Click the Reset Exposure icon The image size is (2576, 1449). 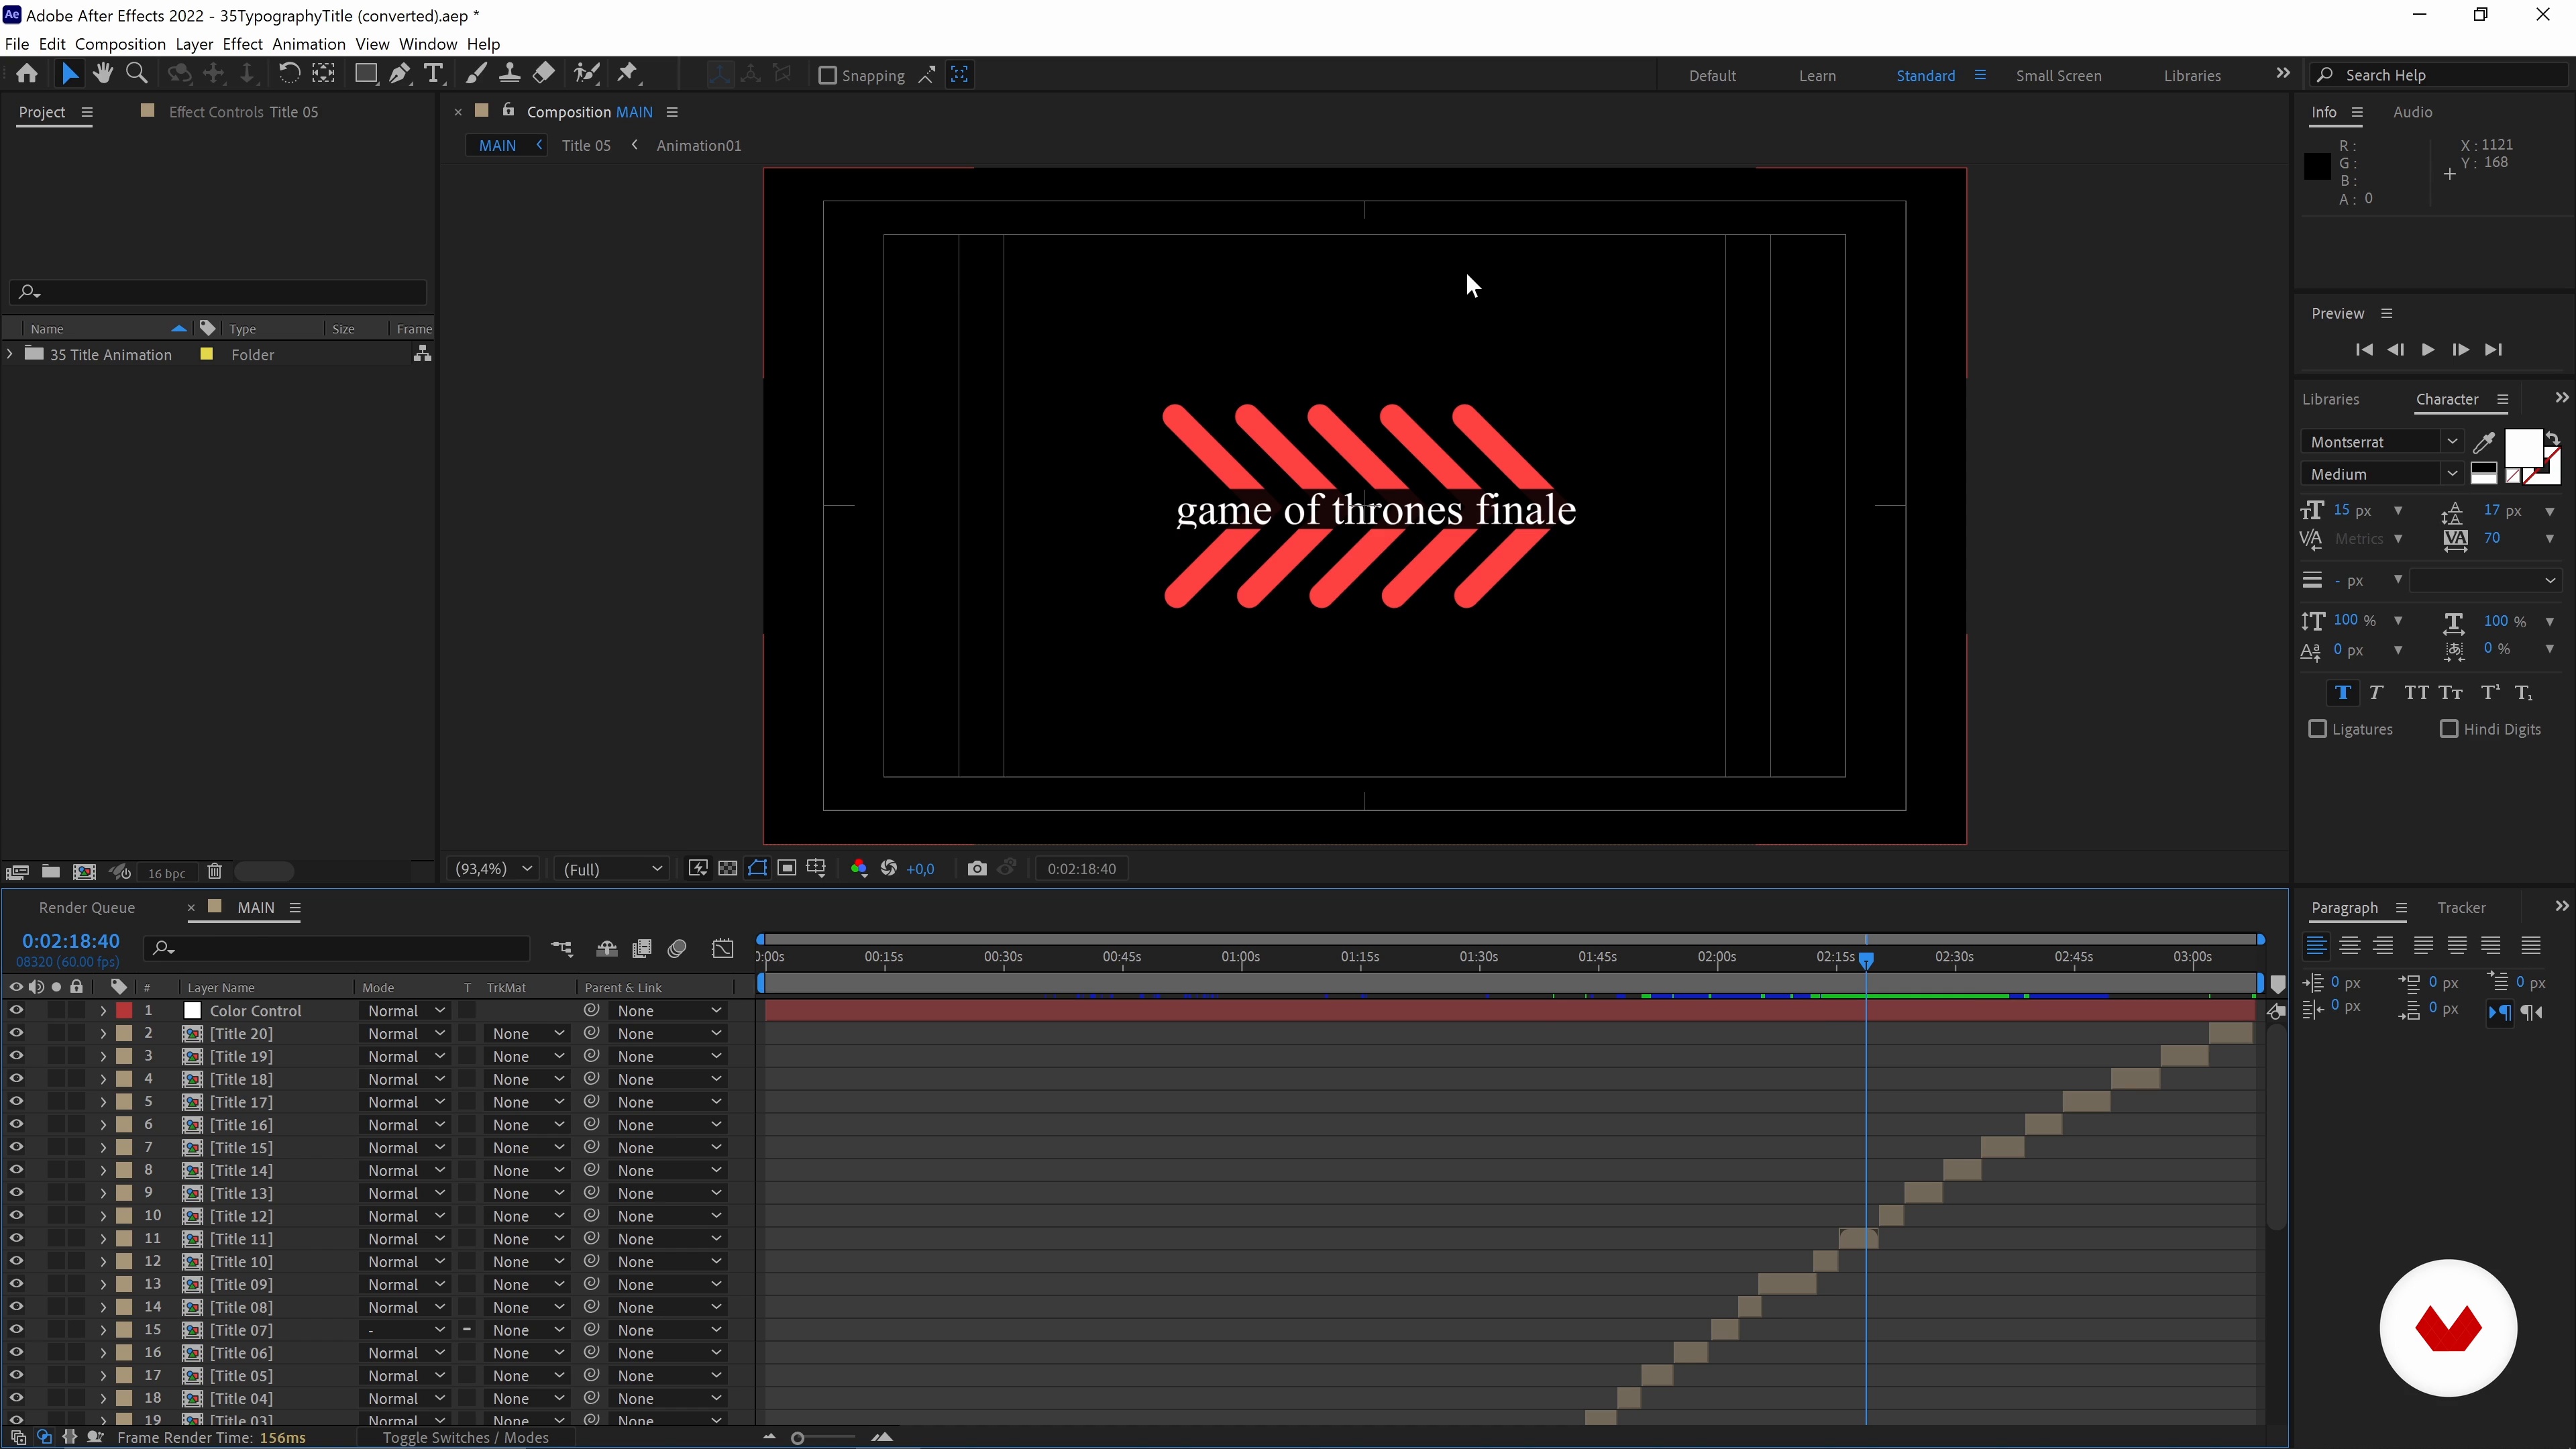[888, 868]
